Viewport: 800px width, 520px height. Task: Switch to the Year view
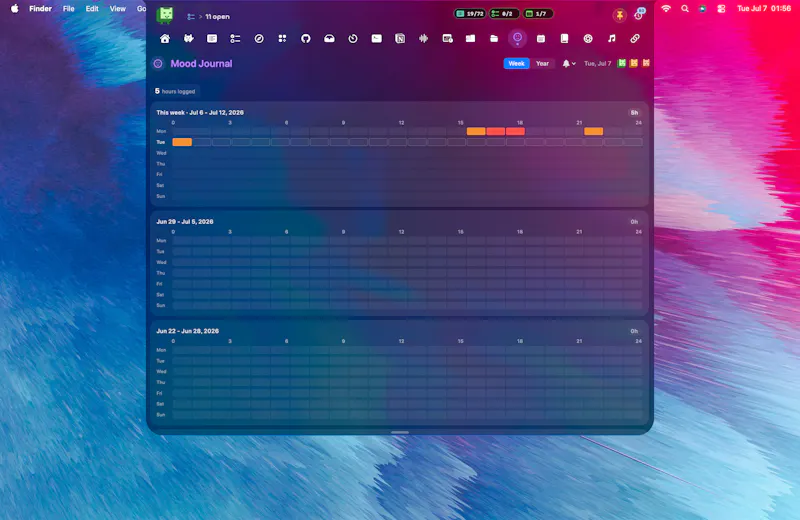click(x=542, y=63)
